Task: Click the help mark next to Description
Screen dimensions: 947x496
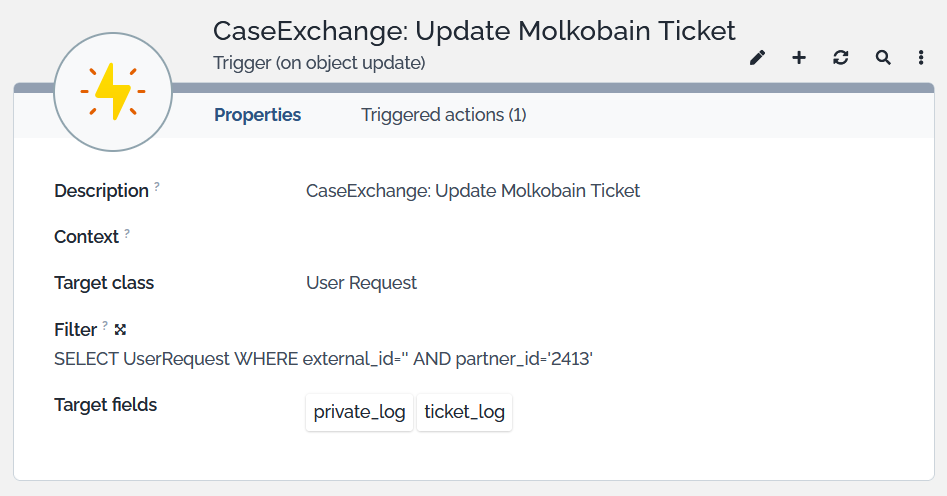Action: point(157,187)
